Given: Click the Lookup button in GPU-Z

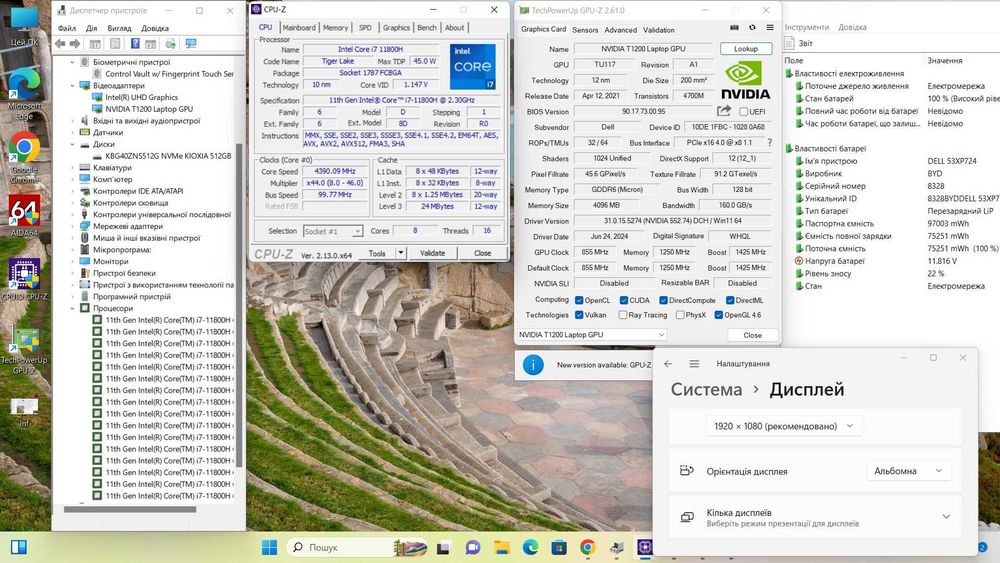Looking at the screenshot, I should tap(746, 48).
